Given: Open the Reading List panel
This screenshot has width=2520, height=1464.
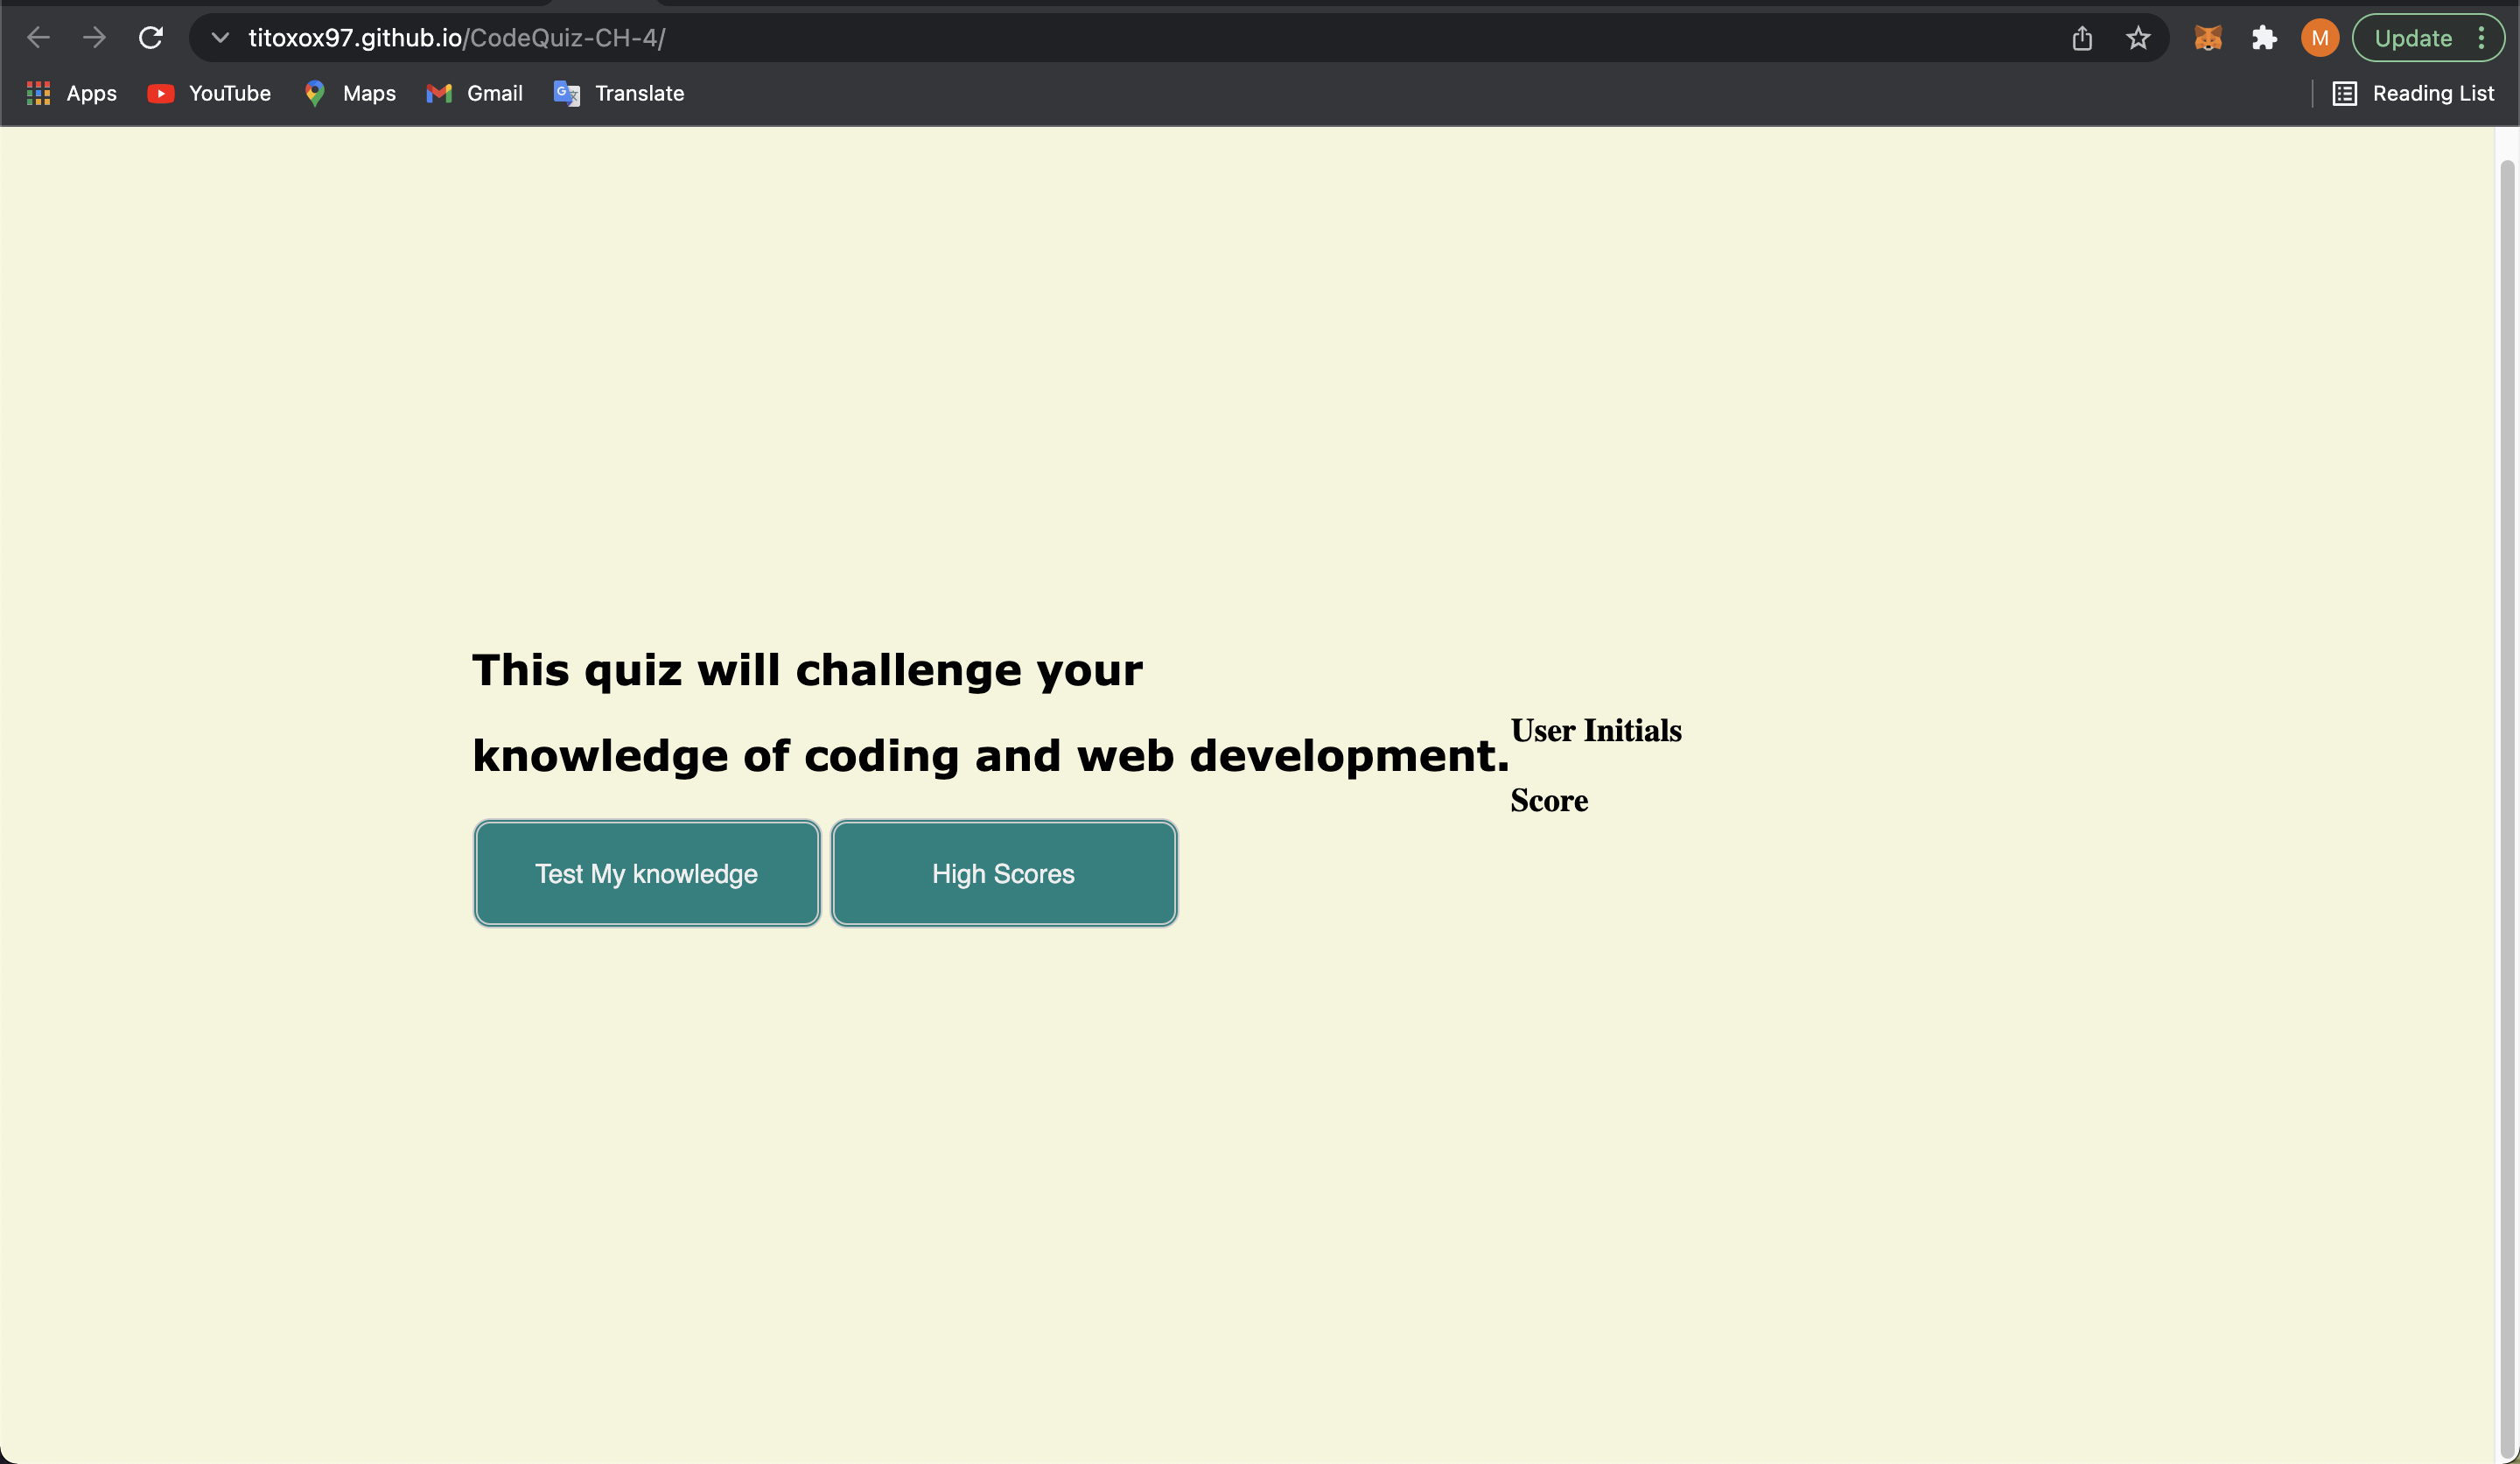Looking at the screenshot, I should pyautogui.click(x=2414, y=93).
